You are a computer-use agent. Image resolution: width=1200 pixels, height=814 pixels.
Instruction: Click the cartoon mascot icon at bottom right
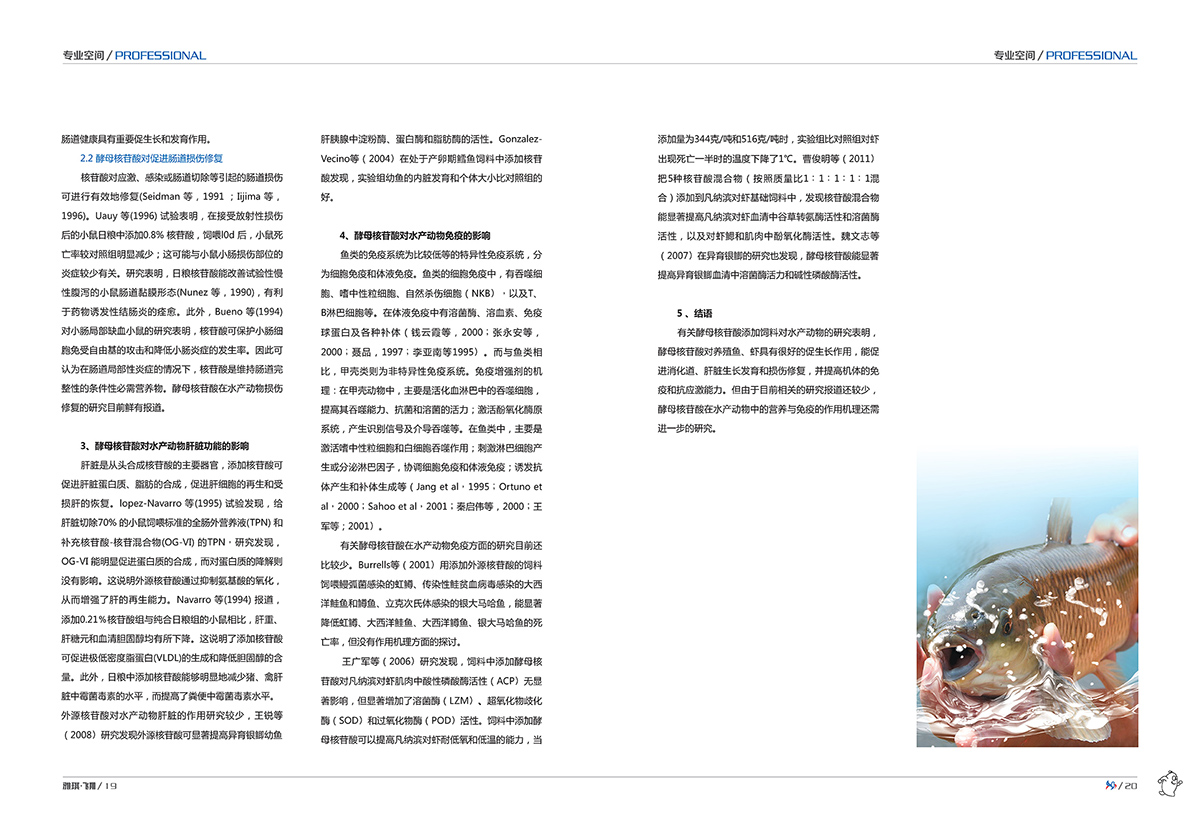click(x=1170, y=783)
